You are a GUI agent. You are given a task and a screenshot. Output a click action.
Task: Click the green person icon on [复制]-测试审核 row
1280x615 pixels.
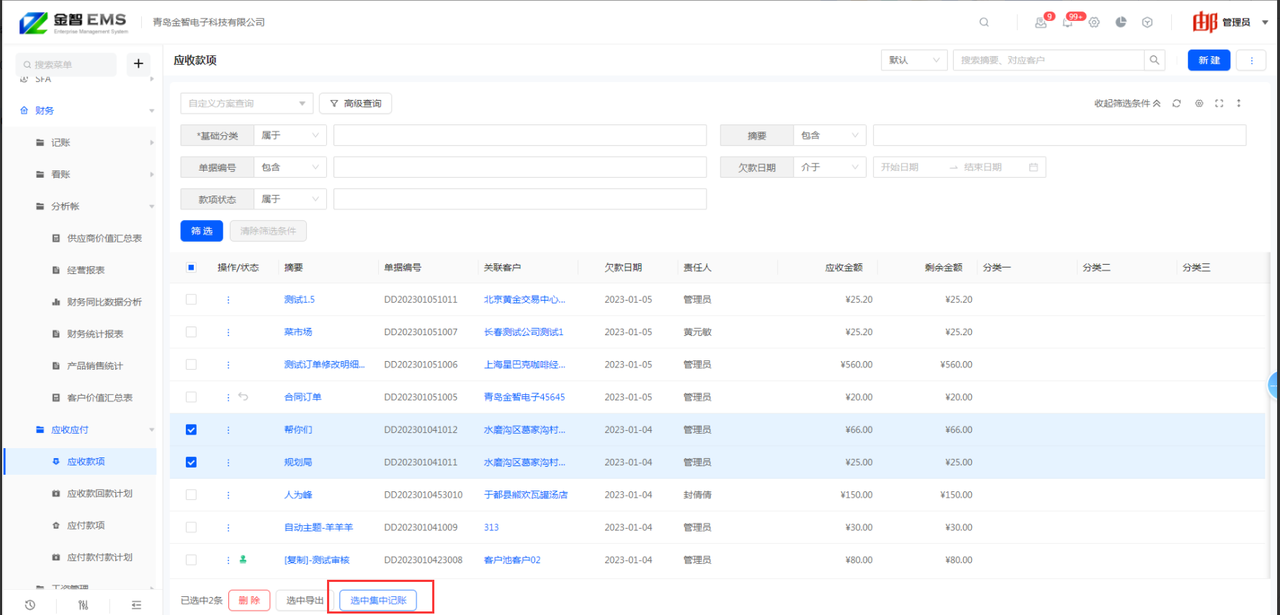click(243, 560)
